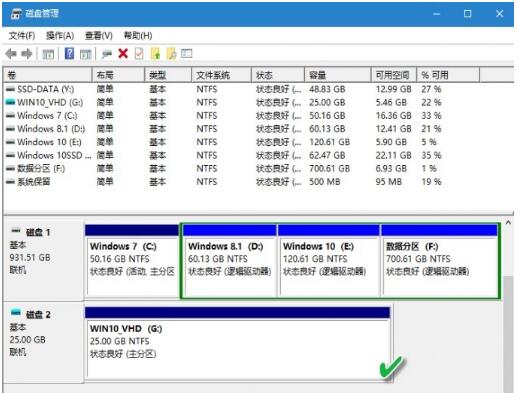Open the 操作(A) menu
517x393 pixels.
(x=60, y=35)
